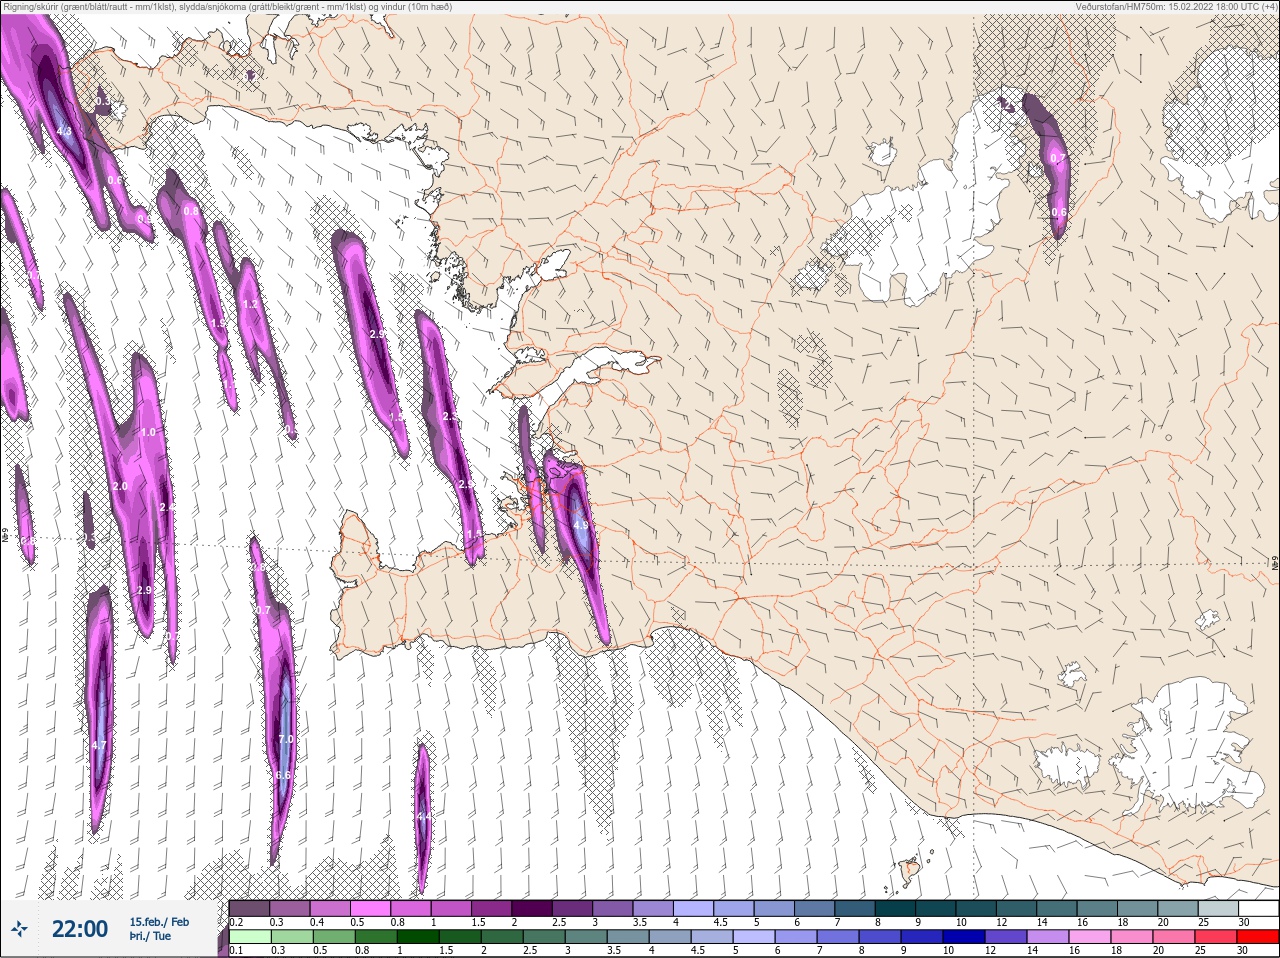Select the upper legend swatch starting at 0.2
Screen dimensions: 1280x958
click(x=249, y=908)
